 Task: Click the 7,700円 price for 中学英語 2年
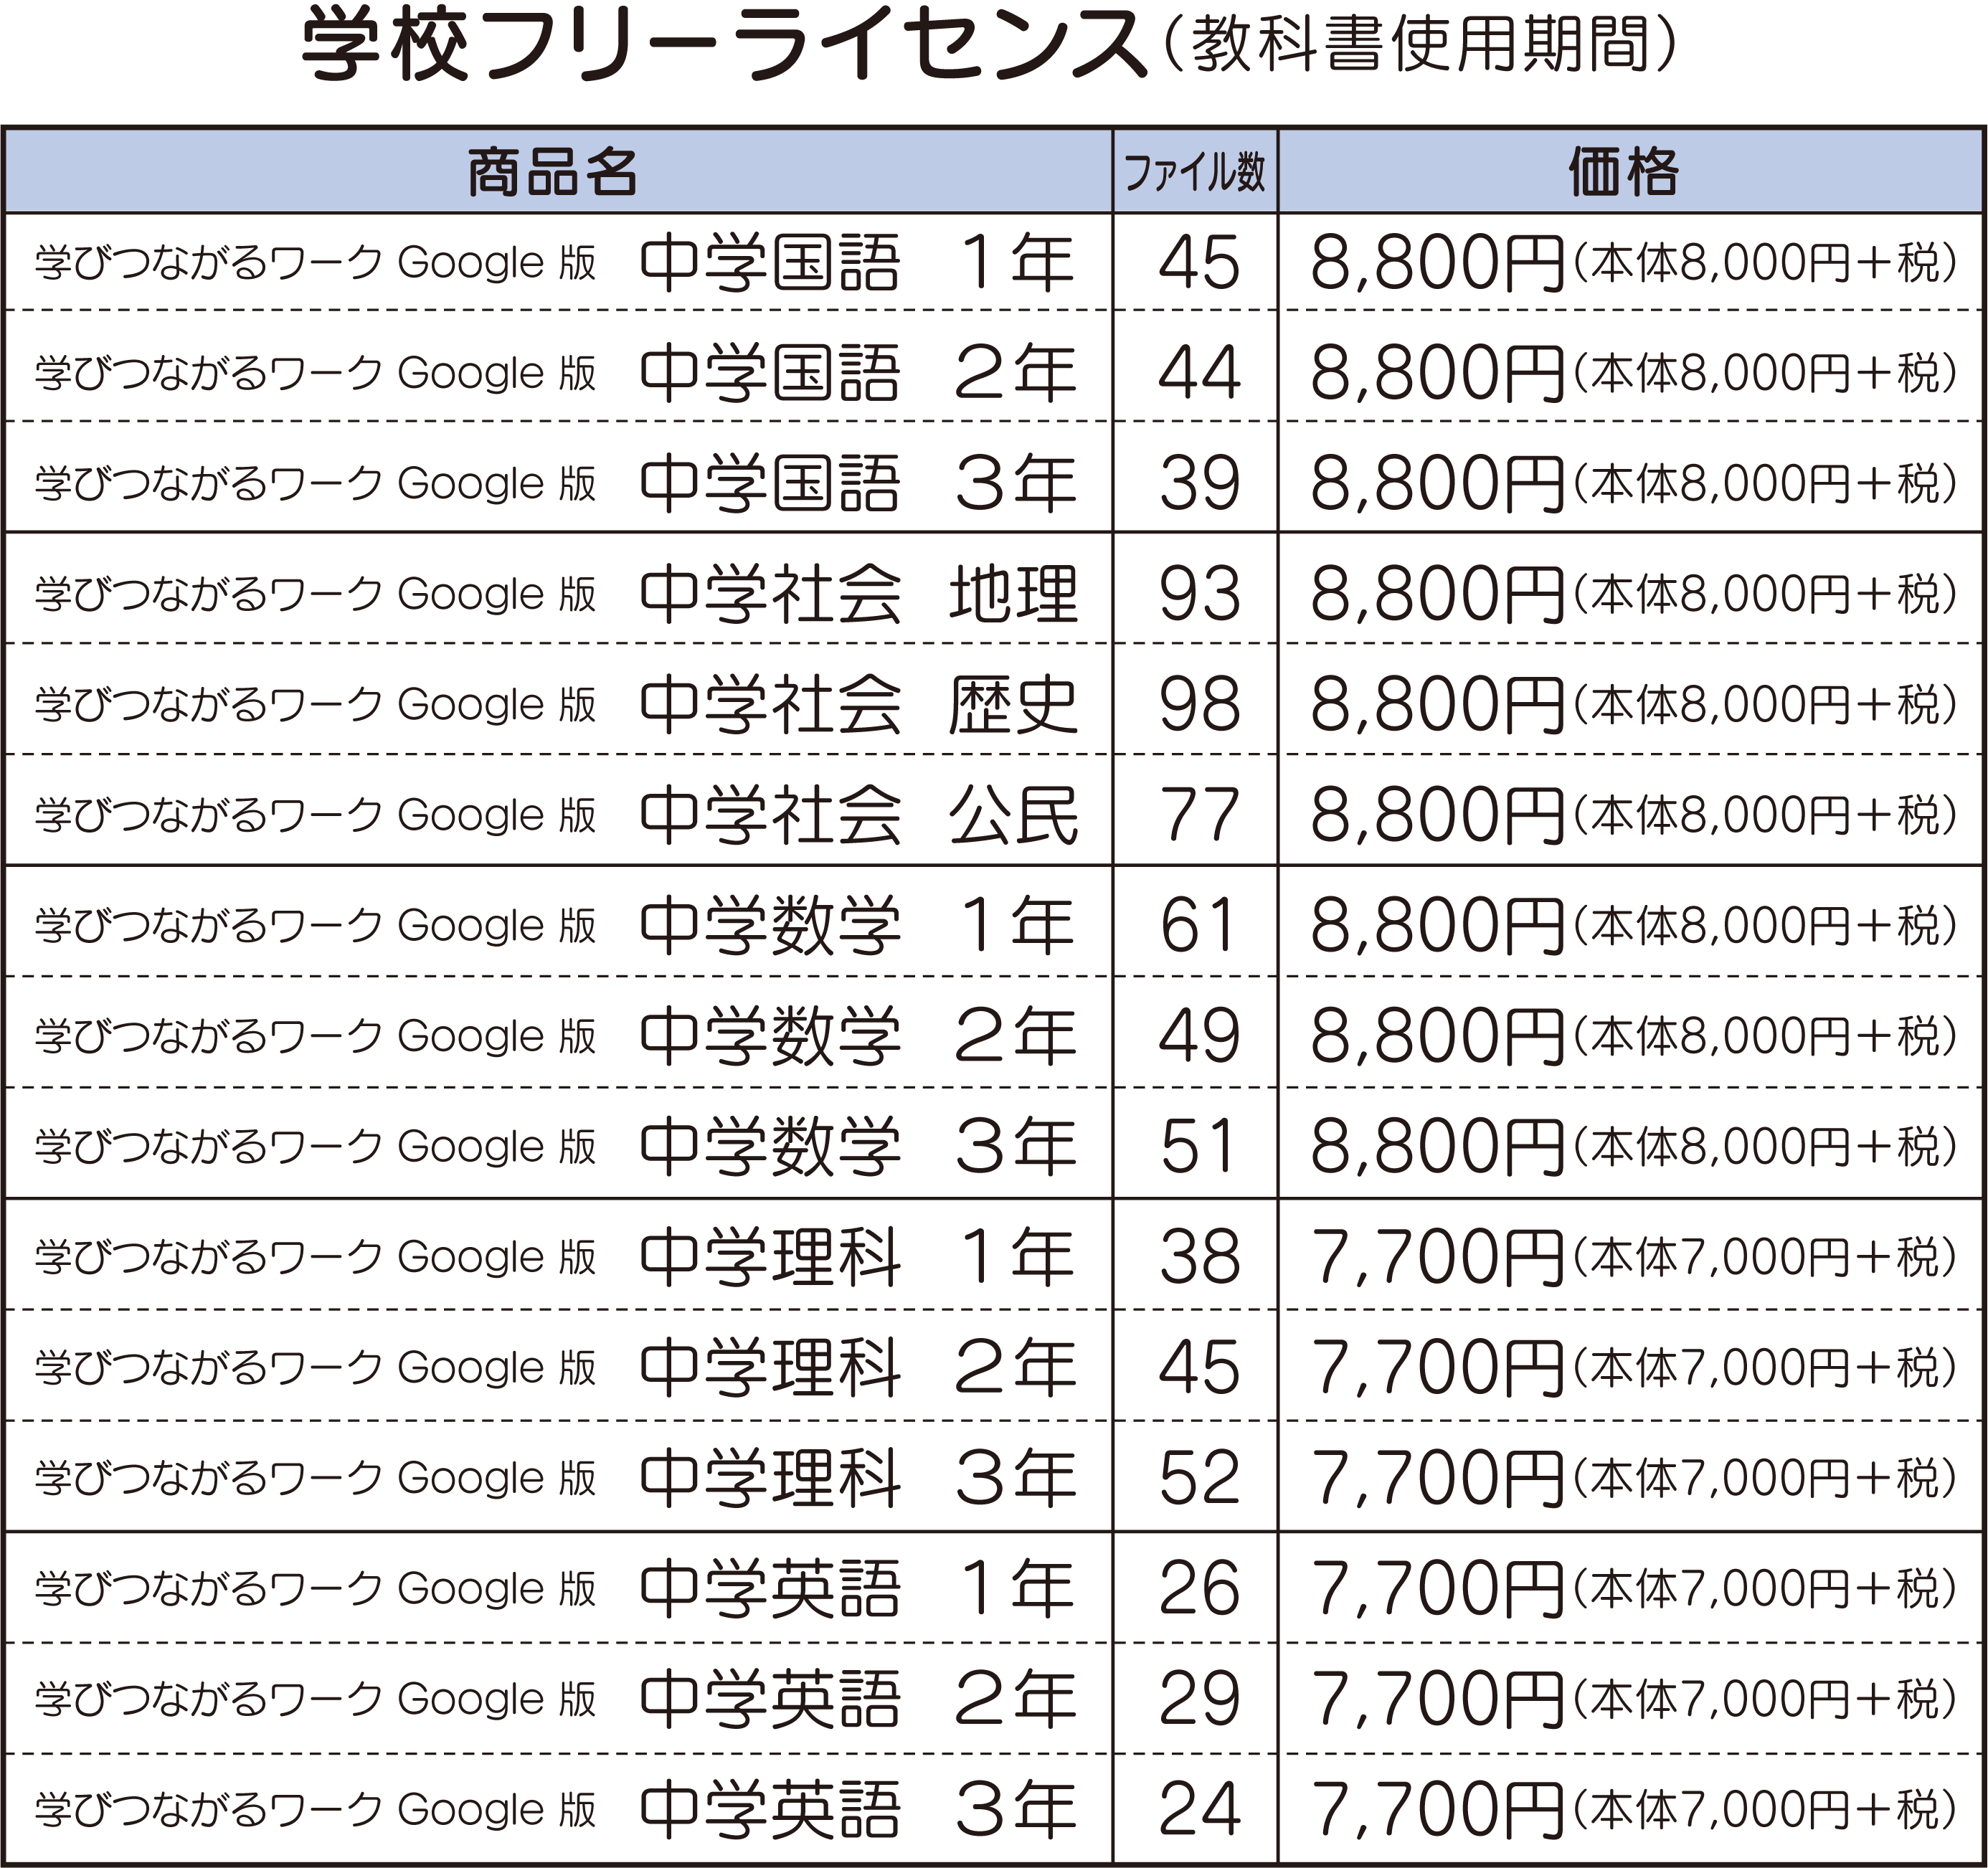[1437, 1700]
